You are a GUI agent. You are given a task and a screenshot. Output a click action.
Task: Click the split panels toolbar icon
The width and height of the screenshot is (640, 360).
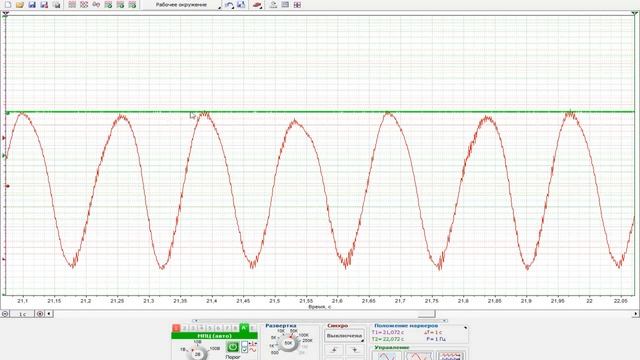[297, 5]
